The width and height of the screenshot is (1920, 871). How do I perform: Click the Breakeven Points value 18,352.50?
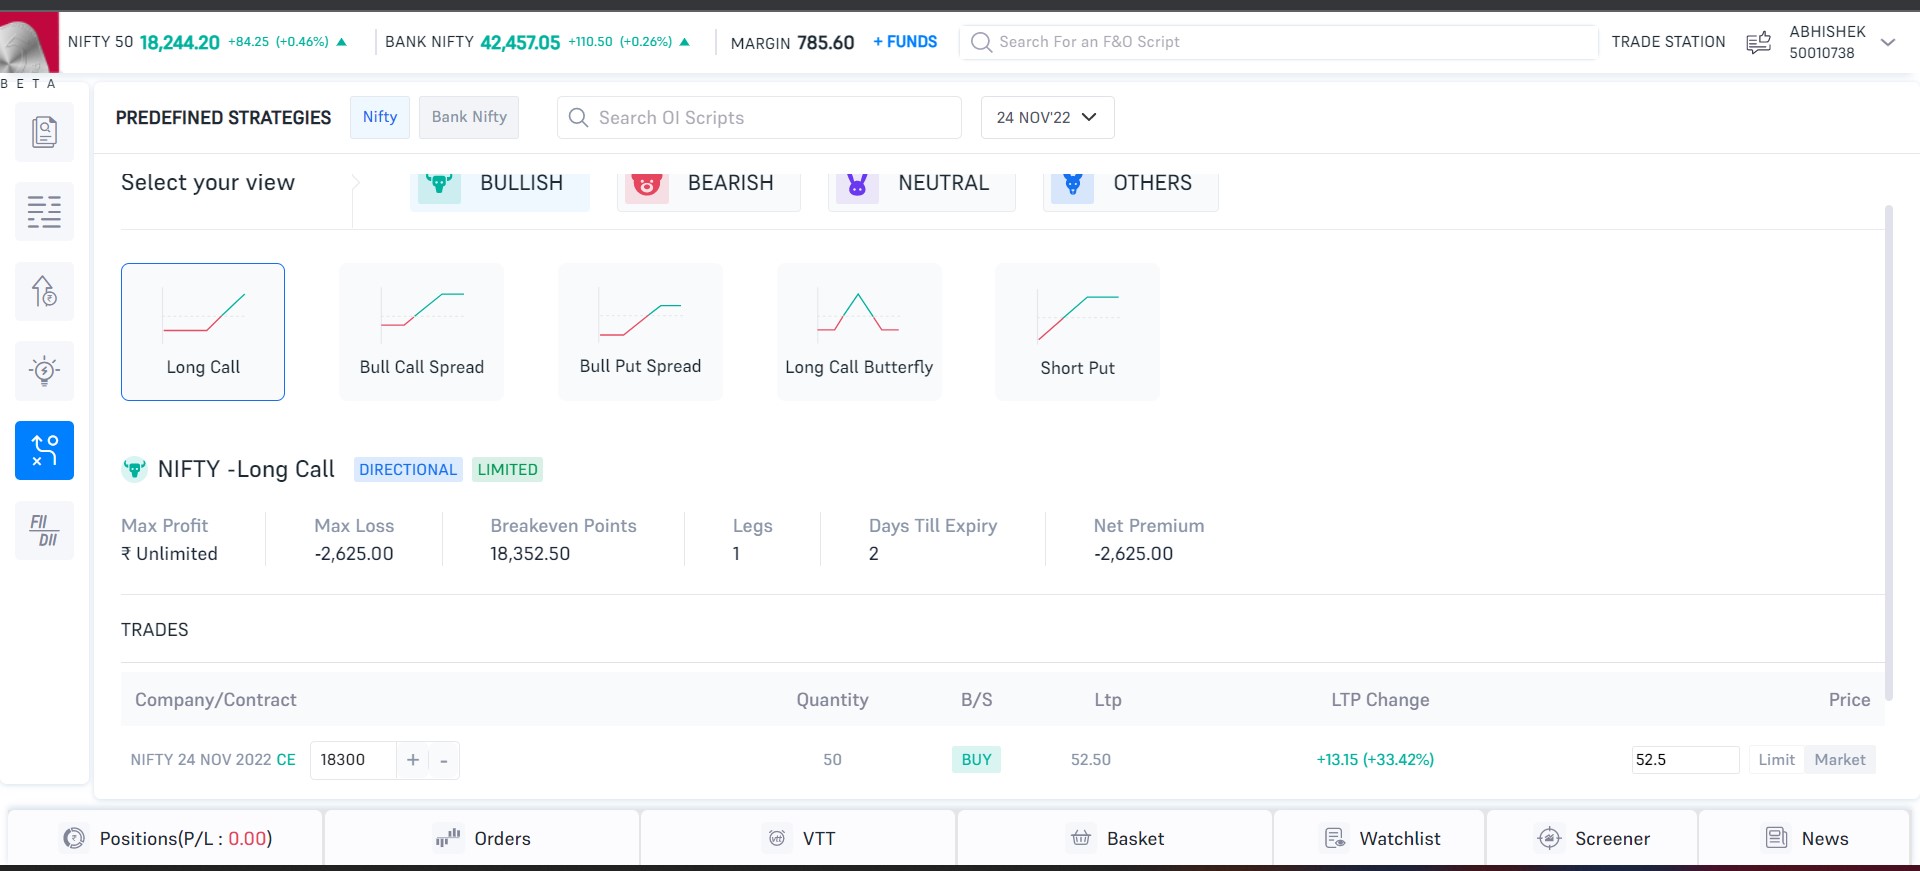click(x=530, y=554)
